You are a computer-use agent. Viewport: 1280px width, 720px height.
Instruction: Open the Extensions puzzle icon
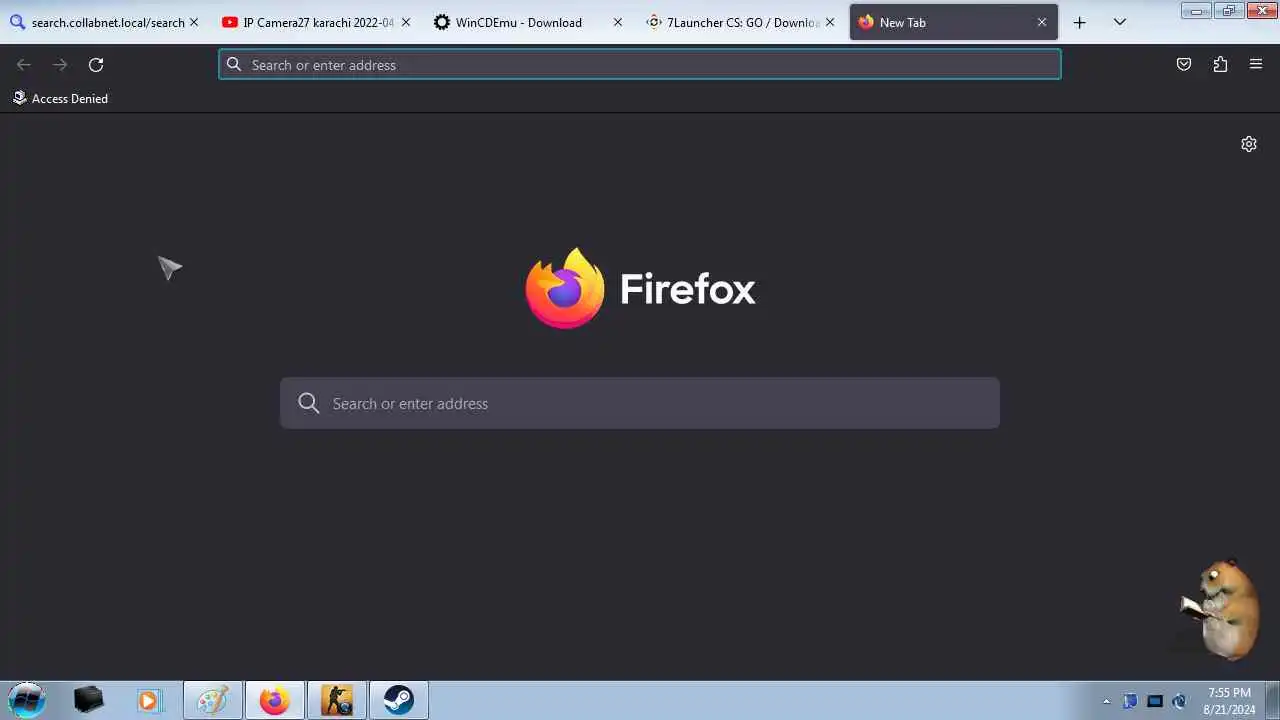coord(1220,65)
